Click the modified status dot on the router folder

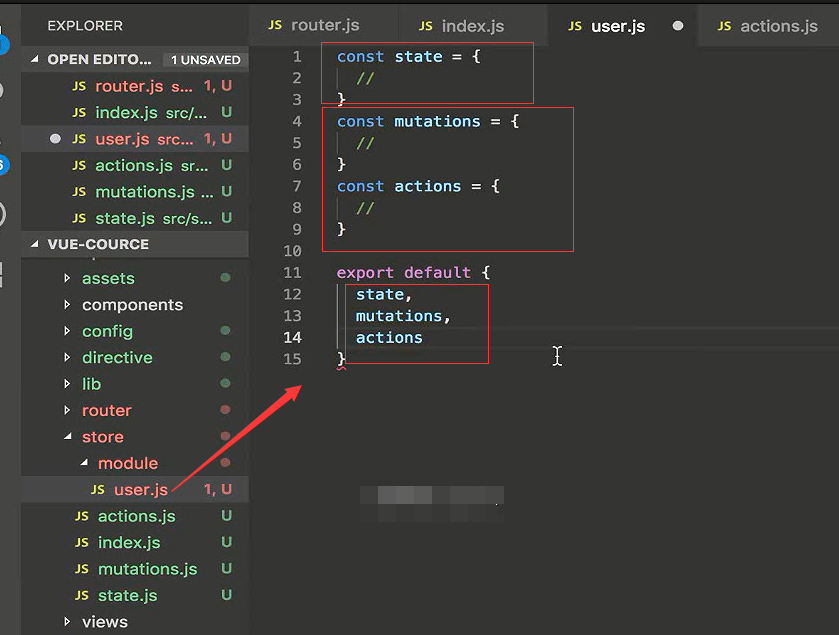[225, 410]
